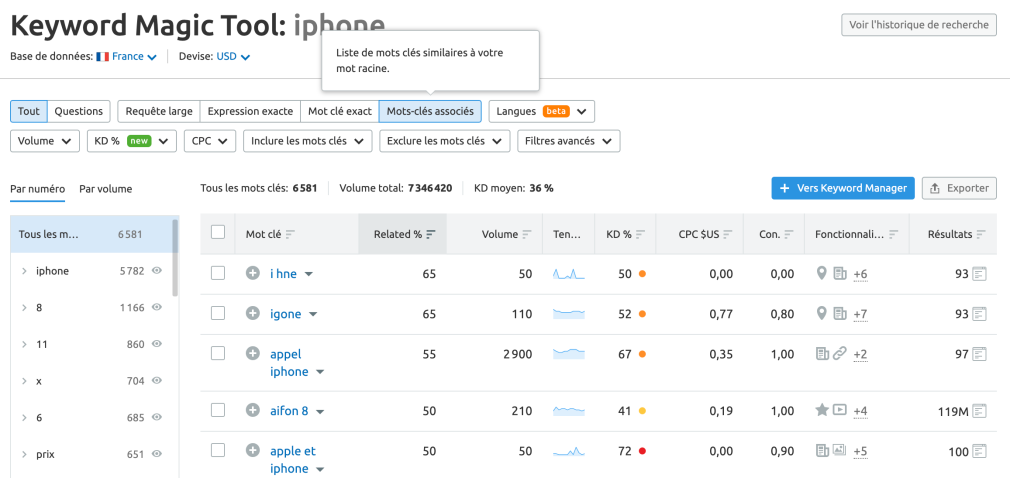Click local pack pin icon in 'i hne' row
Viewport: 1010px width, 478px height.
point(821,274)
